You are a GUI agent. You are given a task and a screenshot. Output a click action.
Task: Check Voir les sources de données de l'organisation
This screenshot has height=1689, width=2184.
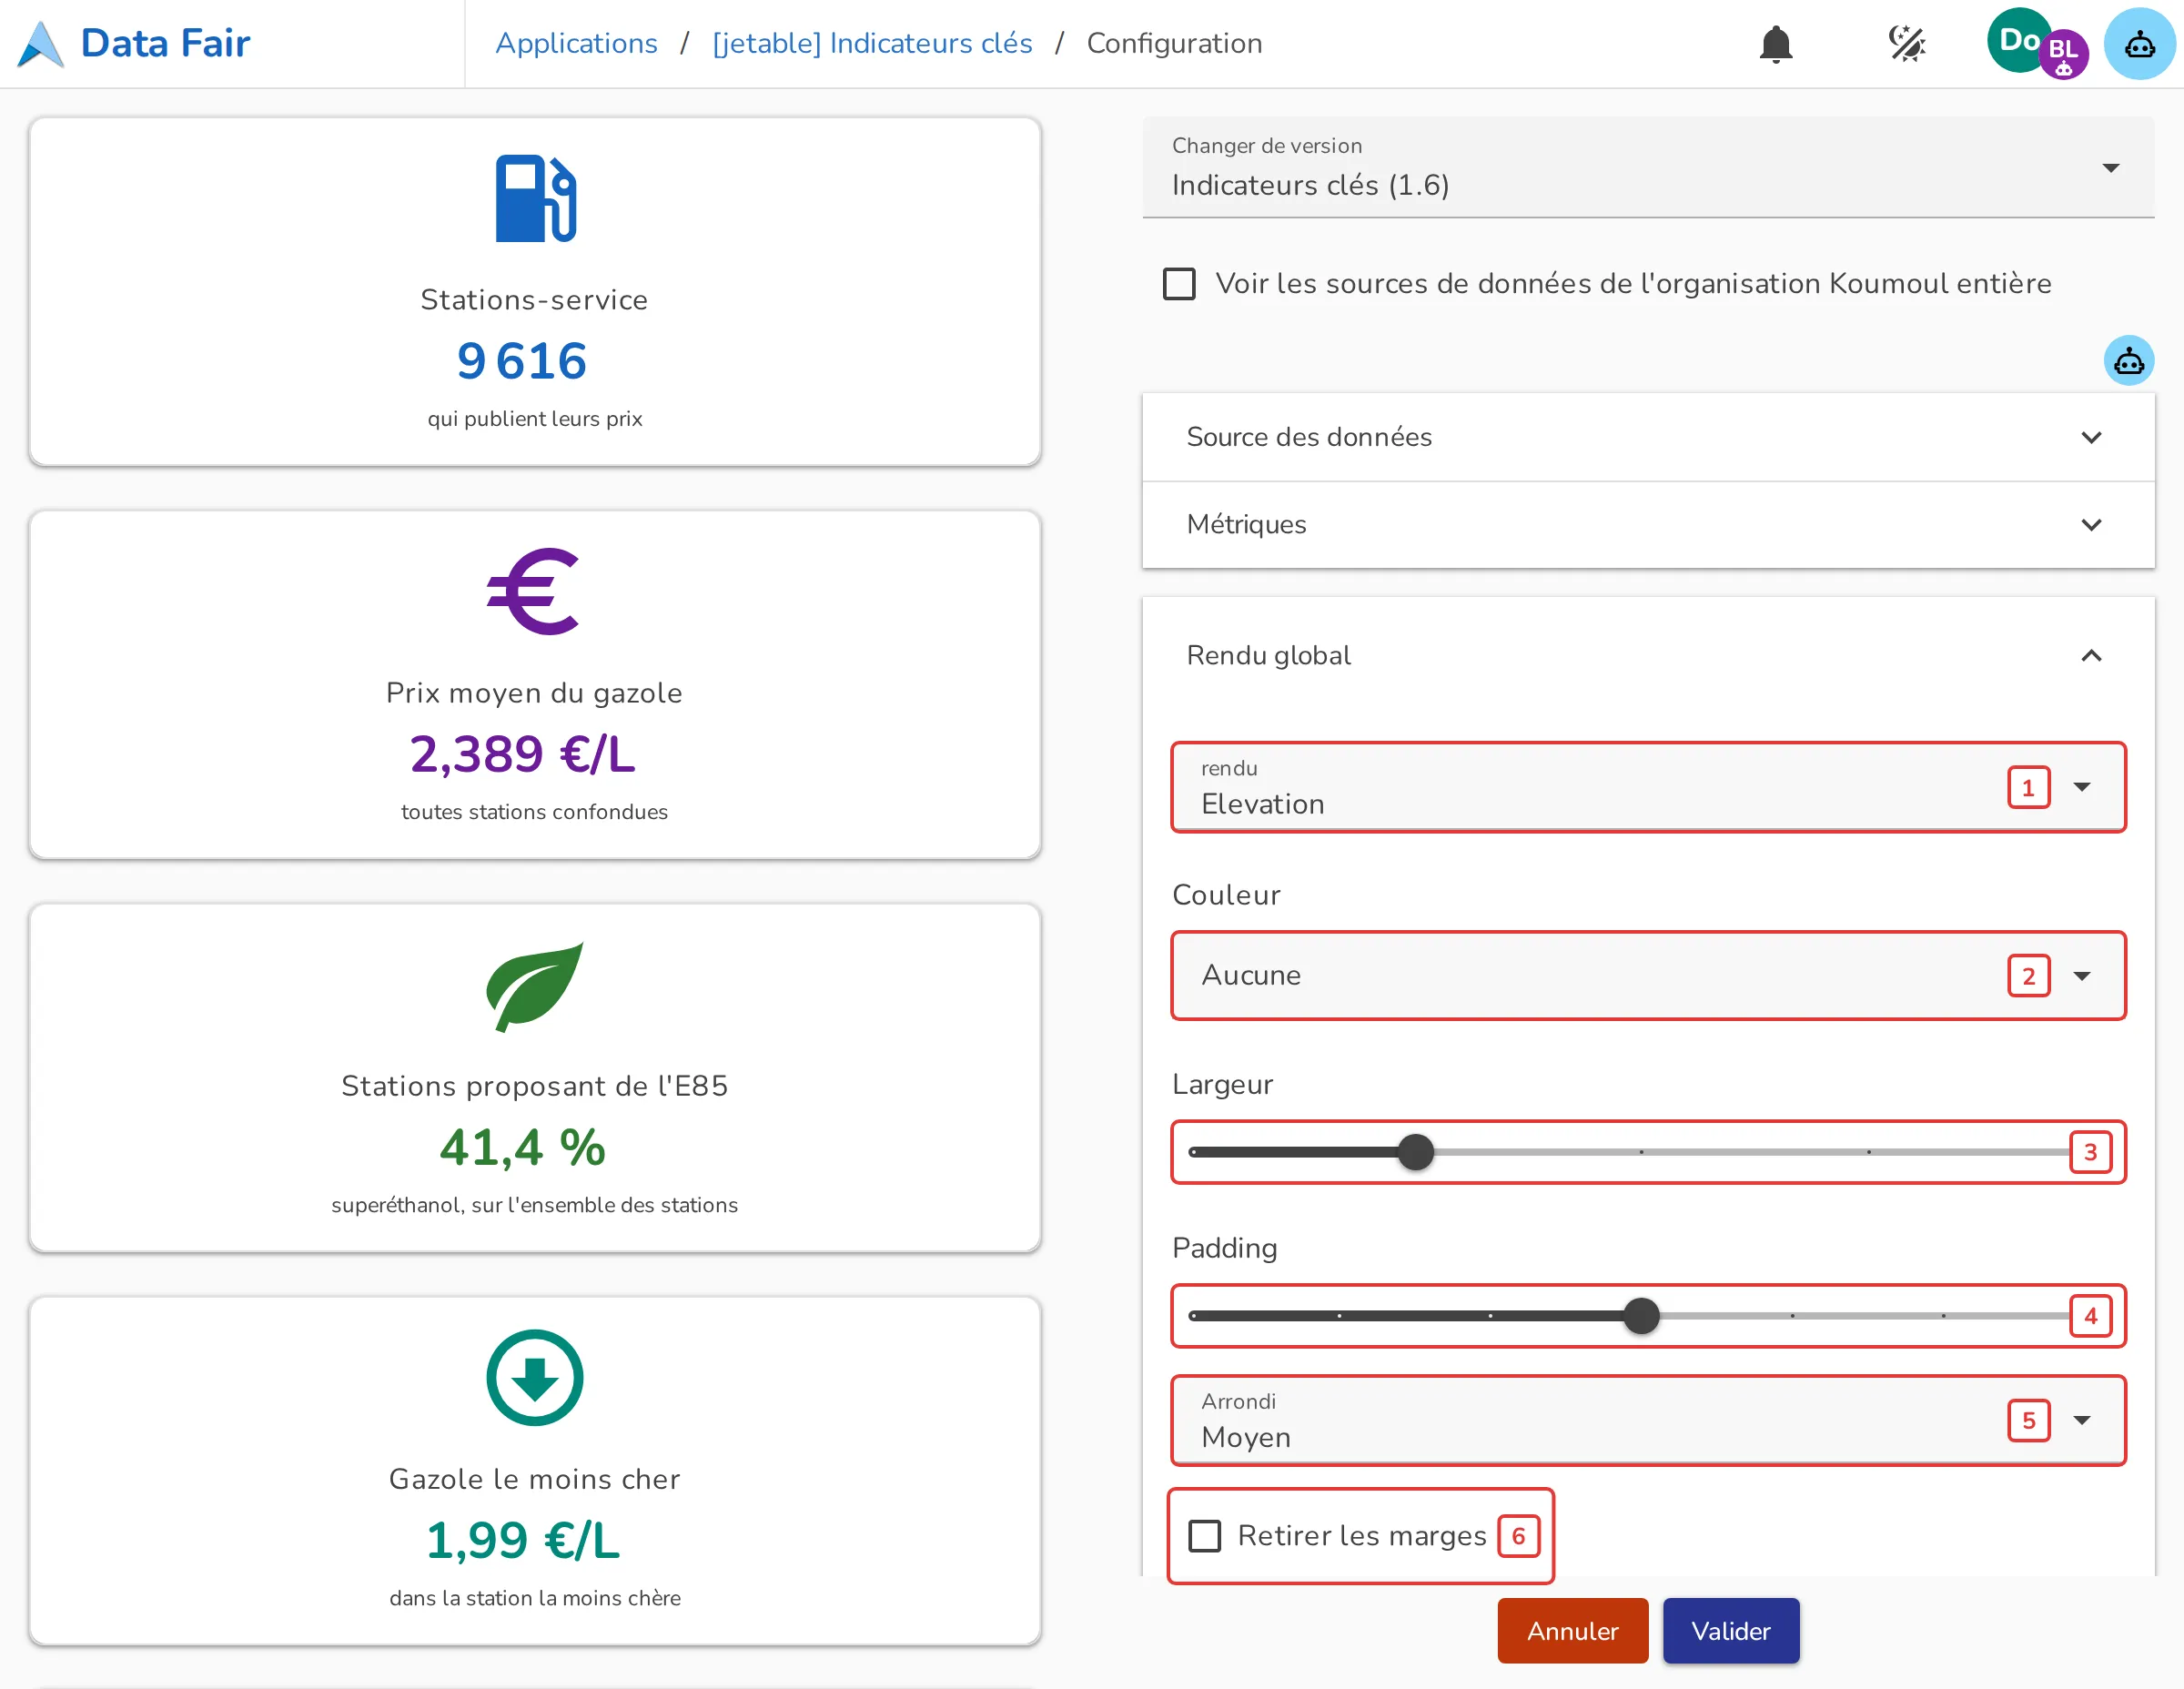pos(1179,284)
